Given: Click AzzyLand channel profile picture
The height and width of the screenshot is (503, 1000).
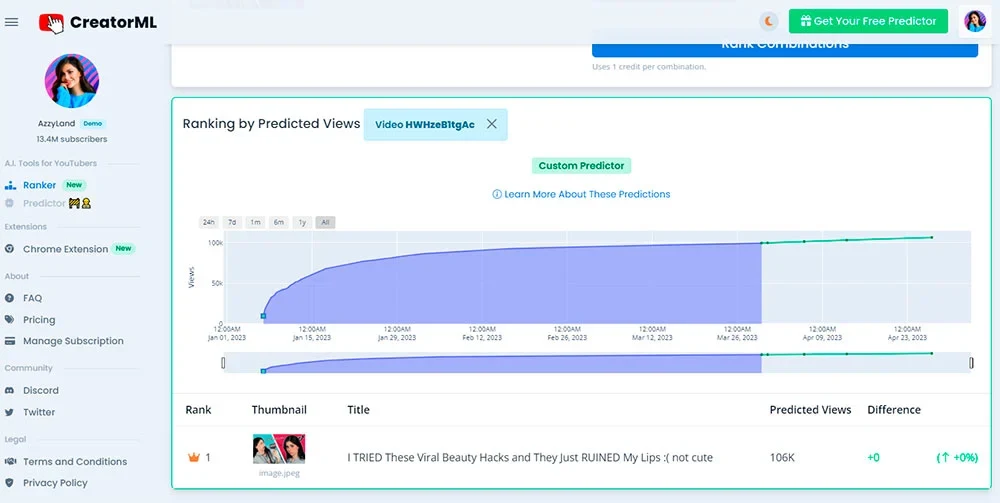Looking at the screenshot, I should [71, 81].
